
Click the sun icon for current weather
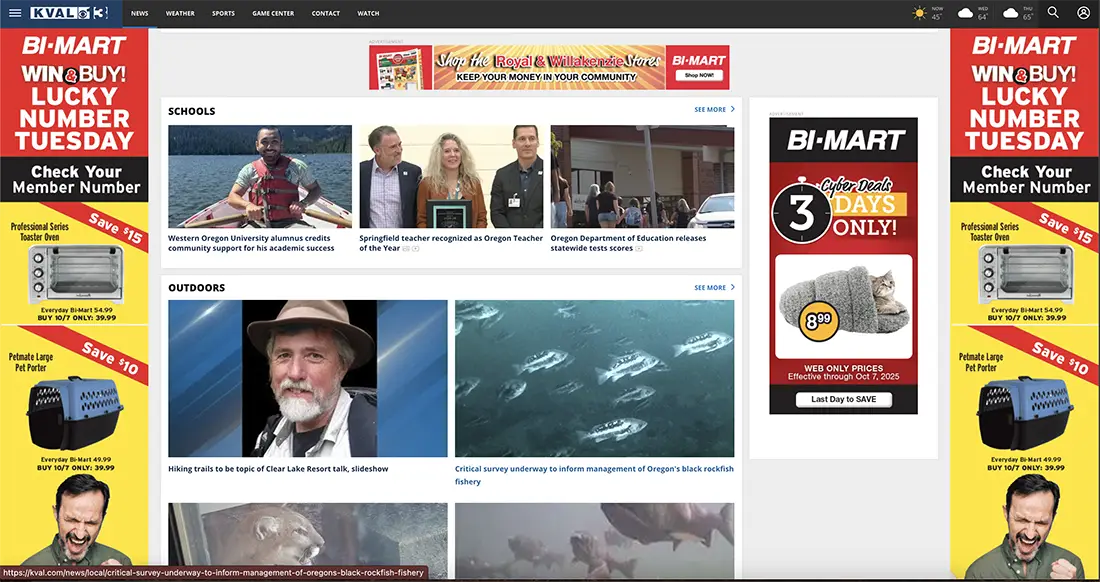click(x=919, y=13)
